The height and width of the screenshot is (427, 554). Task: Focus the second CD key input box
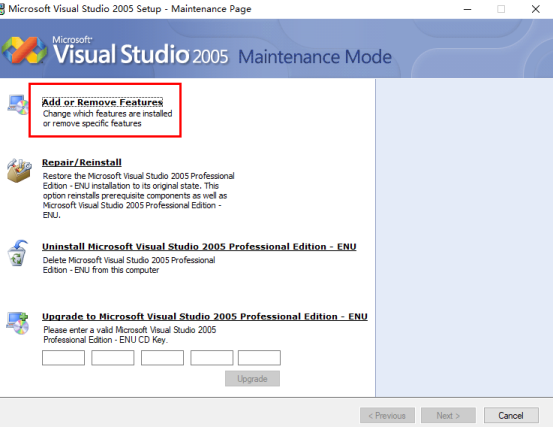coord(113,358)
